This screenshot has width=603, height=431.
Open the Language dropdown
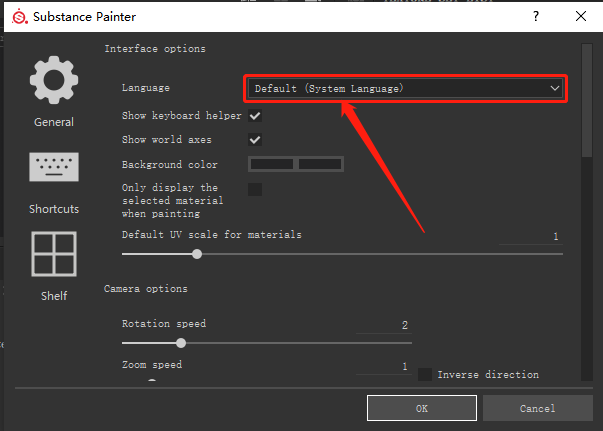coord(405,88)
